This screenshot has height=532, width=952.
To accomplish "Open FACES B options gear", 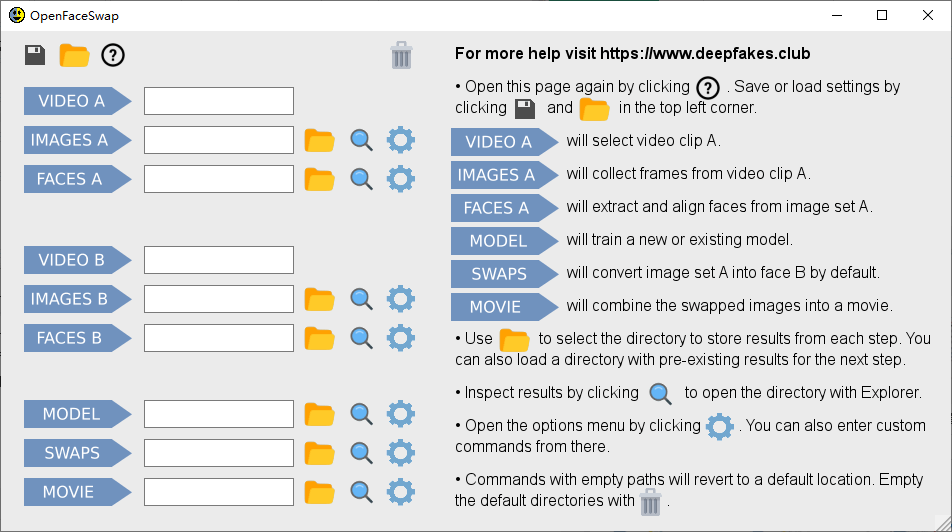I will [400, 338].
